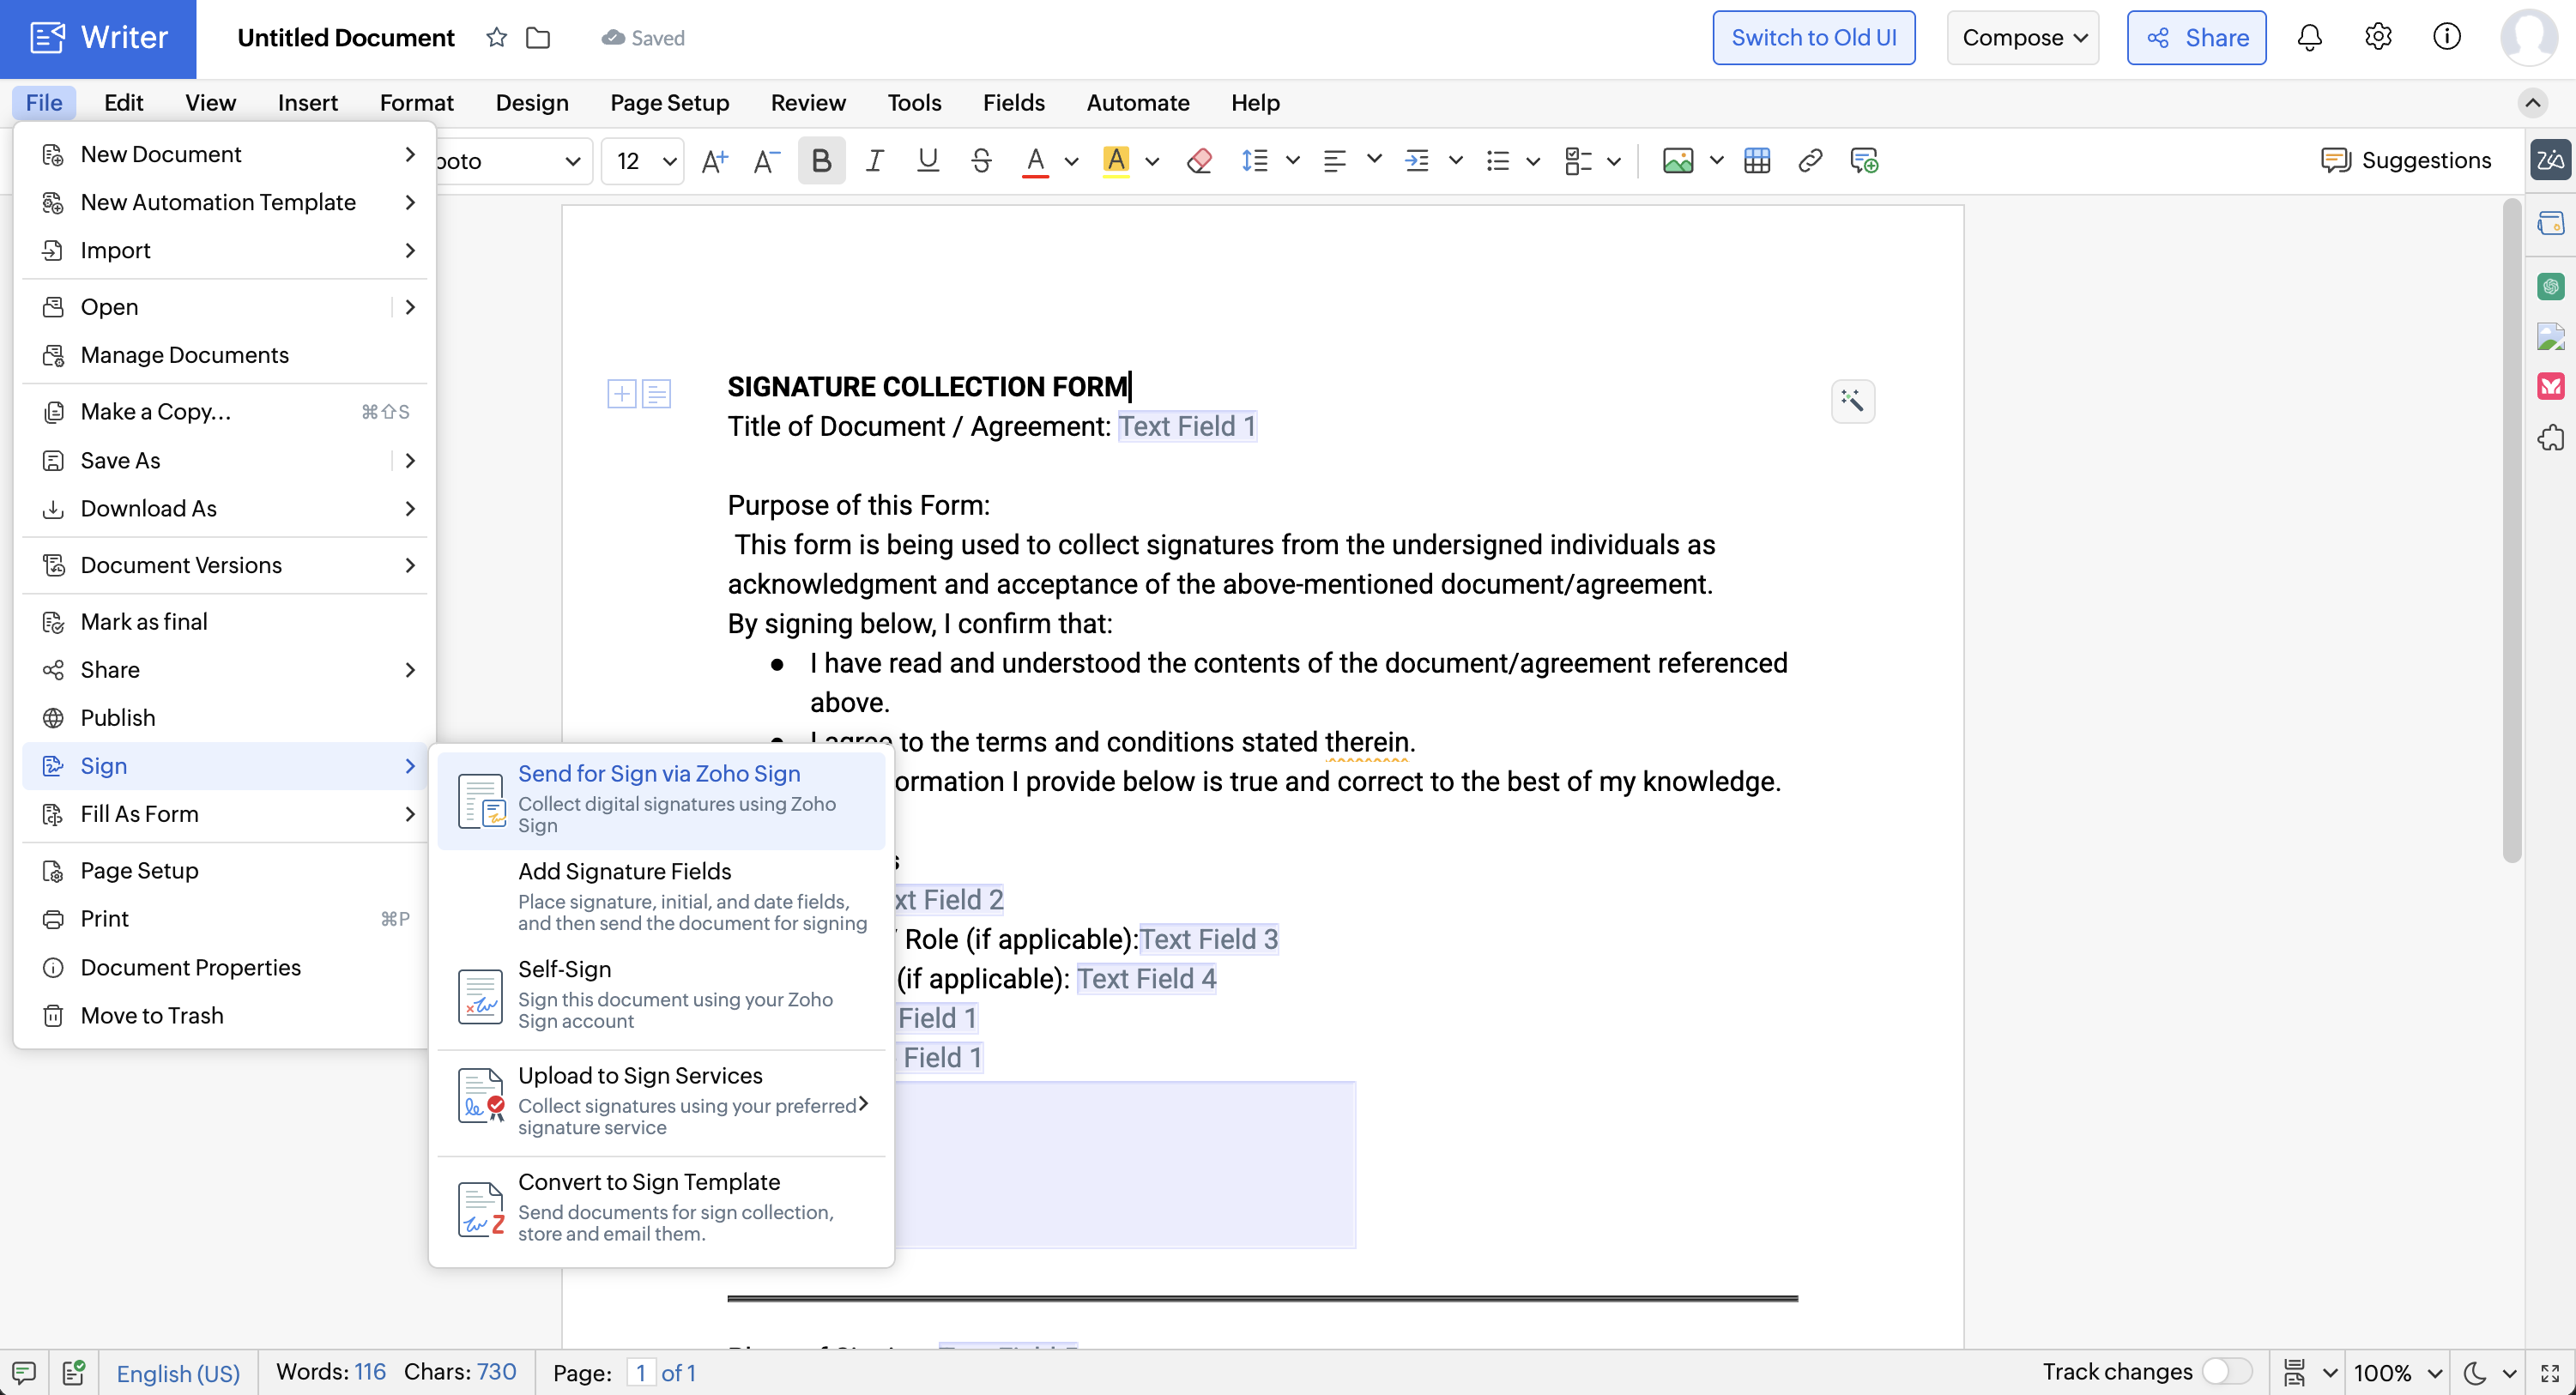
Task: Click the Switch to Old UI button
Action: pyautogui.click(x=1813, y=38)
